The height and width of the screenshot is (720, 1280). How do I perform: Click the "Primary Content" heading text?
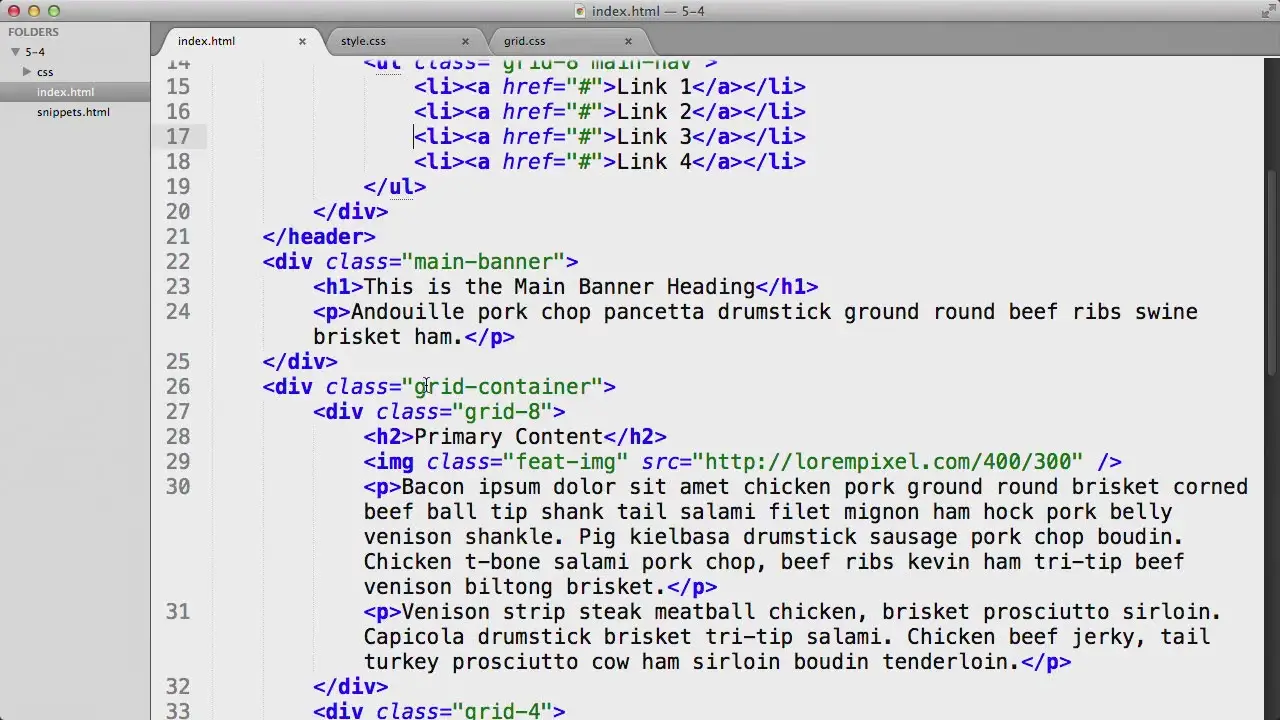click(508, 437)
